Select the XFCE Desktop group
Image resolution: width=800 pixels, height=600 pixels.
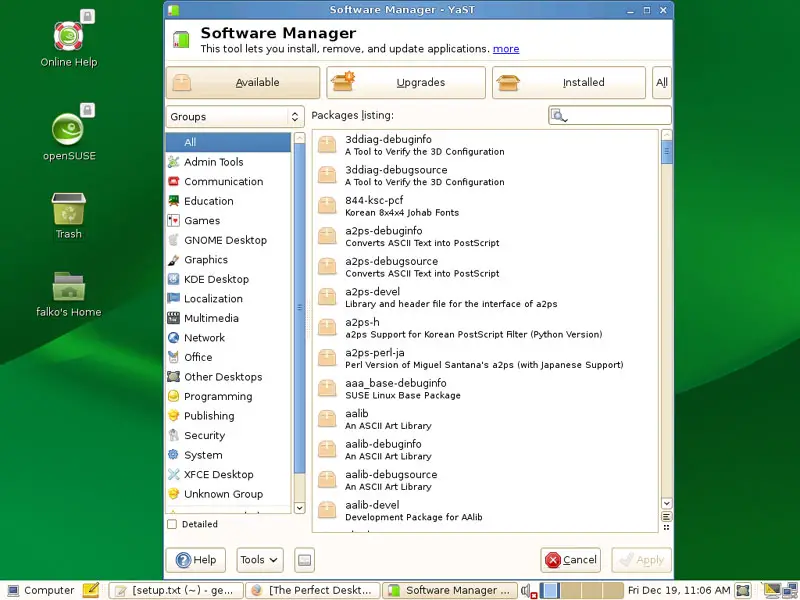point(228,474)
